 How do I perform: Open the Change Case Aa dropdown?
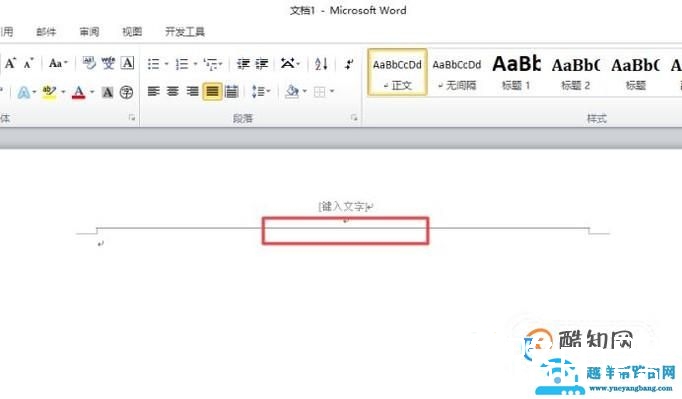point(58,64)
